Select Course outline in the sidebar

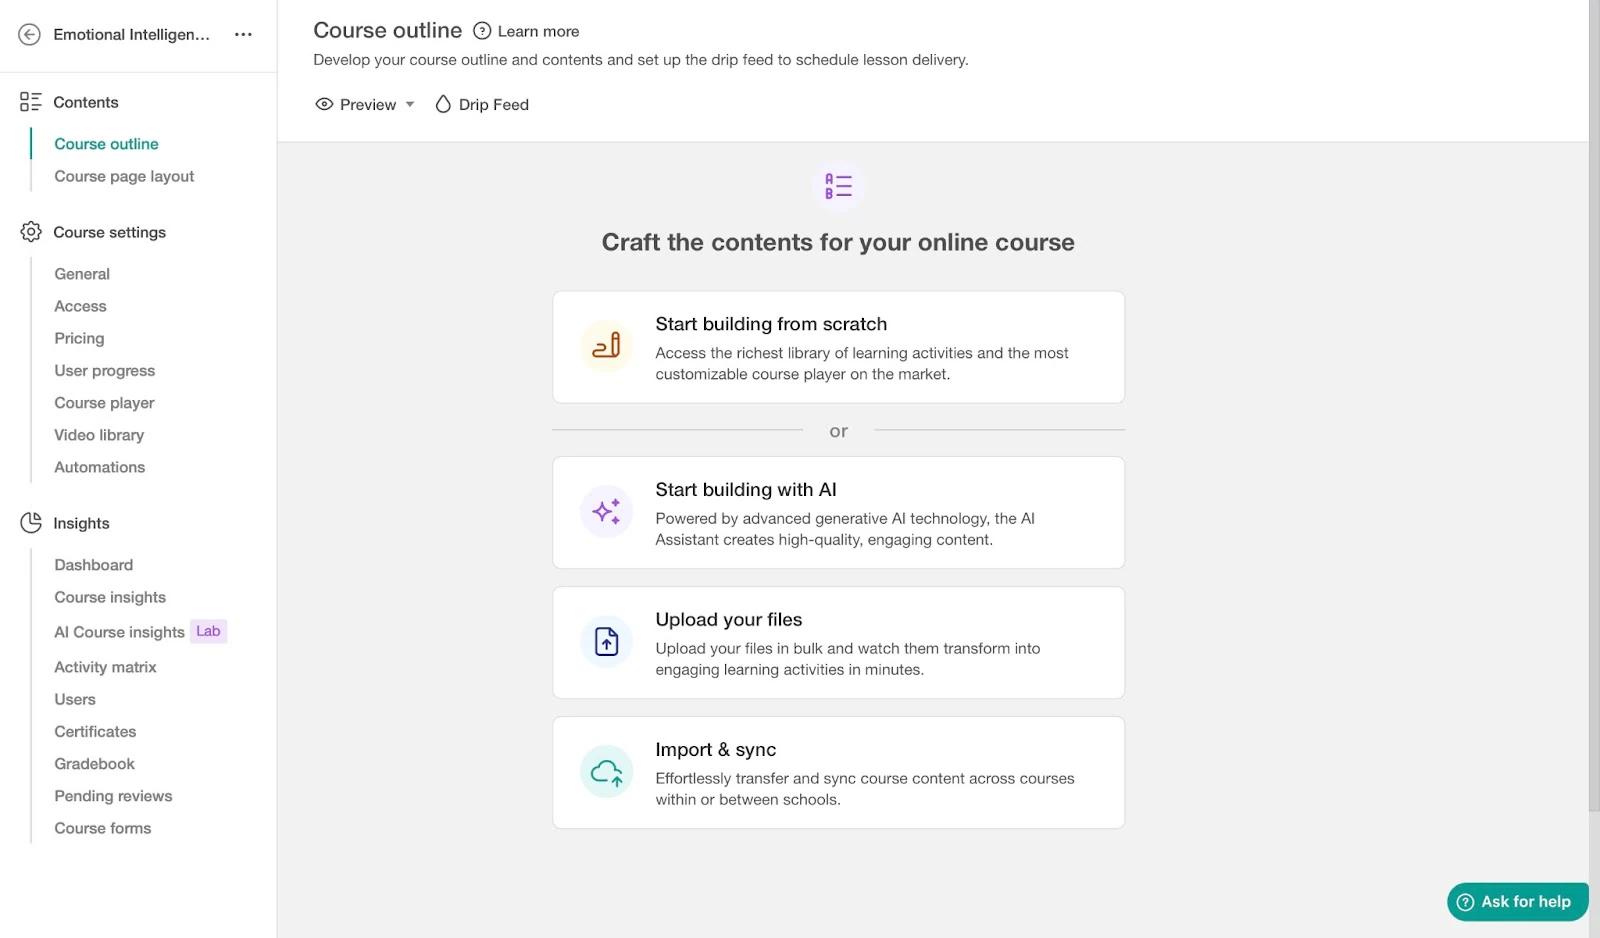coord(106,144)
